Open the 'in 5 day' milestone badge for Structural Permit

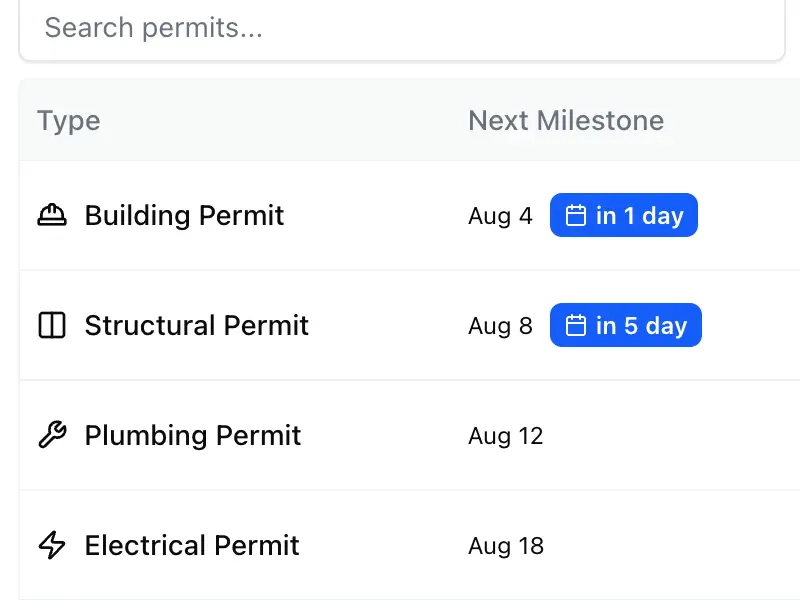tap(625, 325)
